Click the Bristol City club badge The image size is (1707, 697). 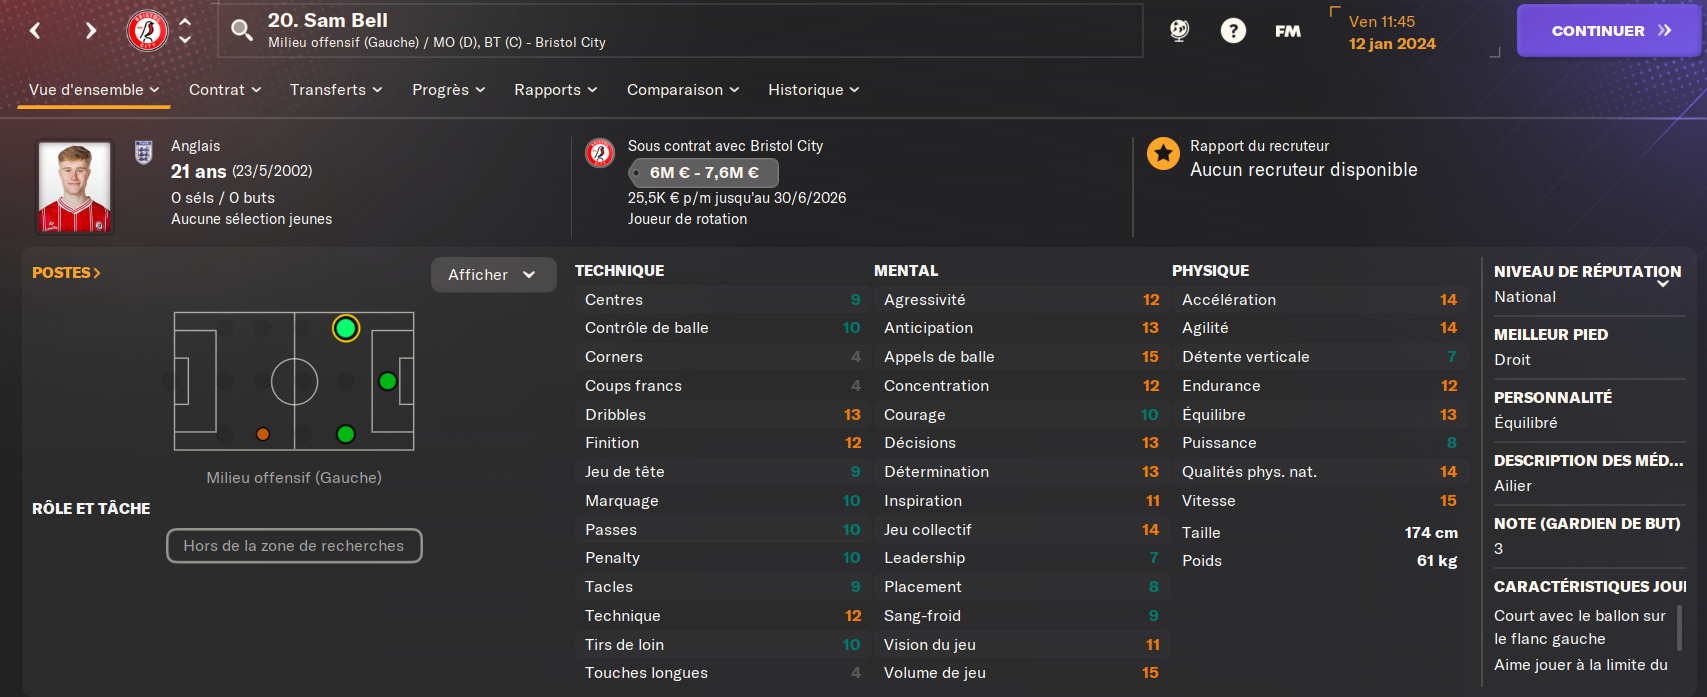tap(147, 30)
